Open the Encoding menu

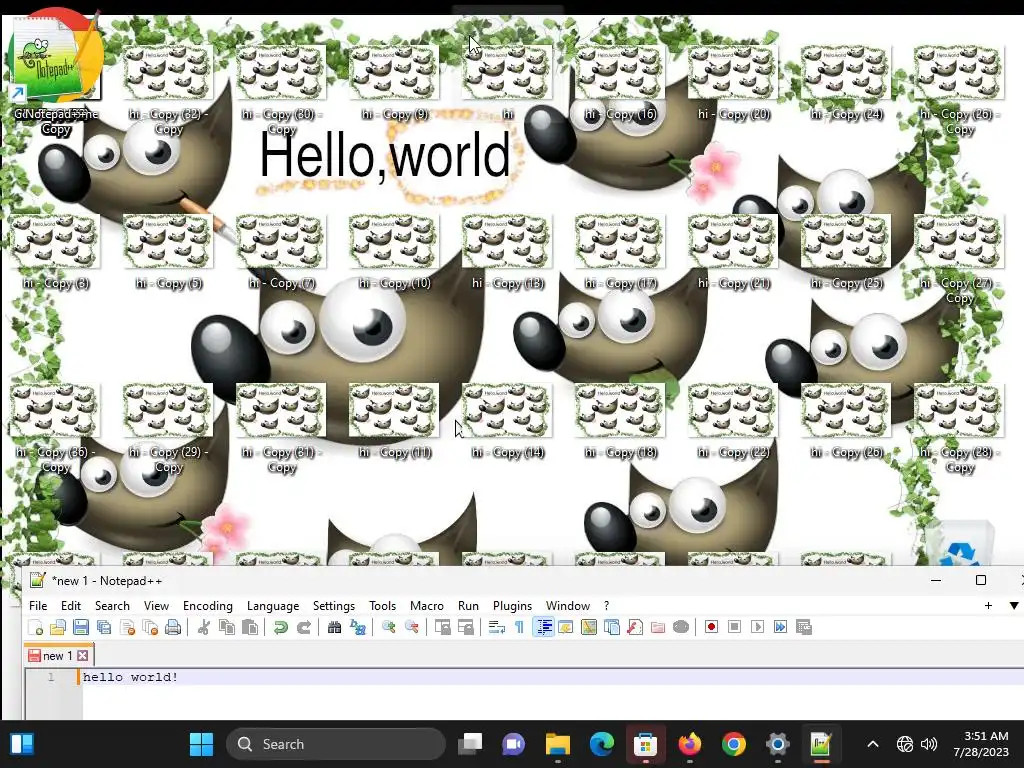[208, 606]
